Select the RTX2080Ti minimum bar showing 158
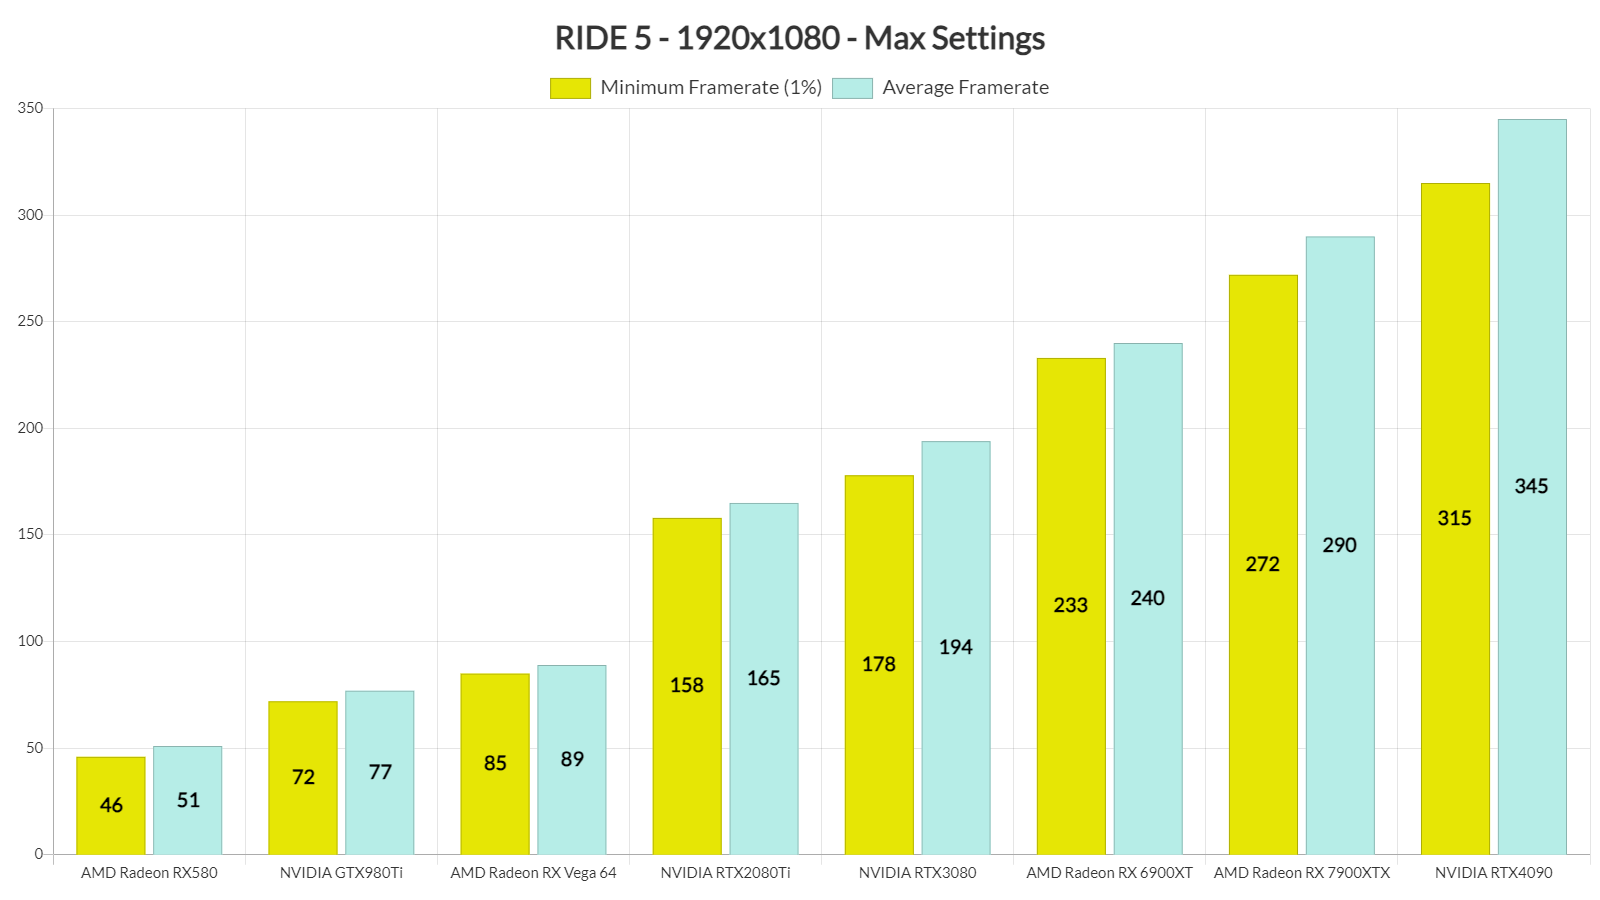 [686, 685]
